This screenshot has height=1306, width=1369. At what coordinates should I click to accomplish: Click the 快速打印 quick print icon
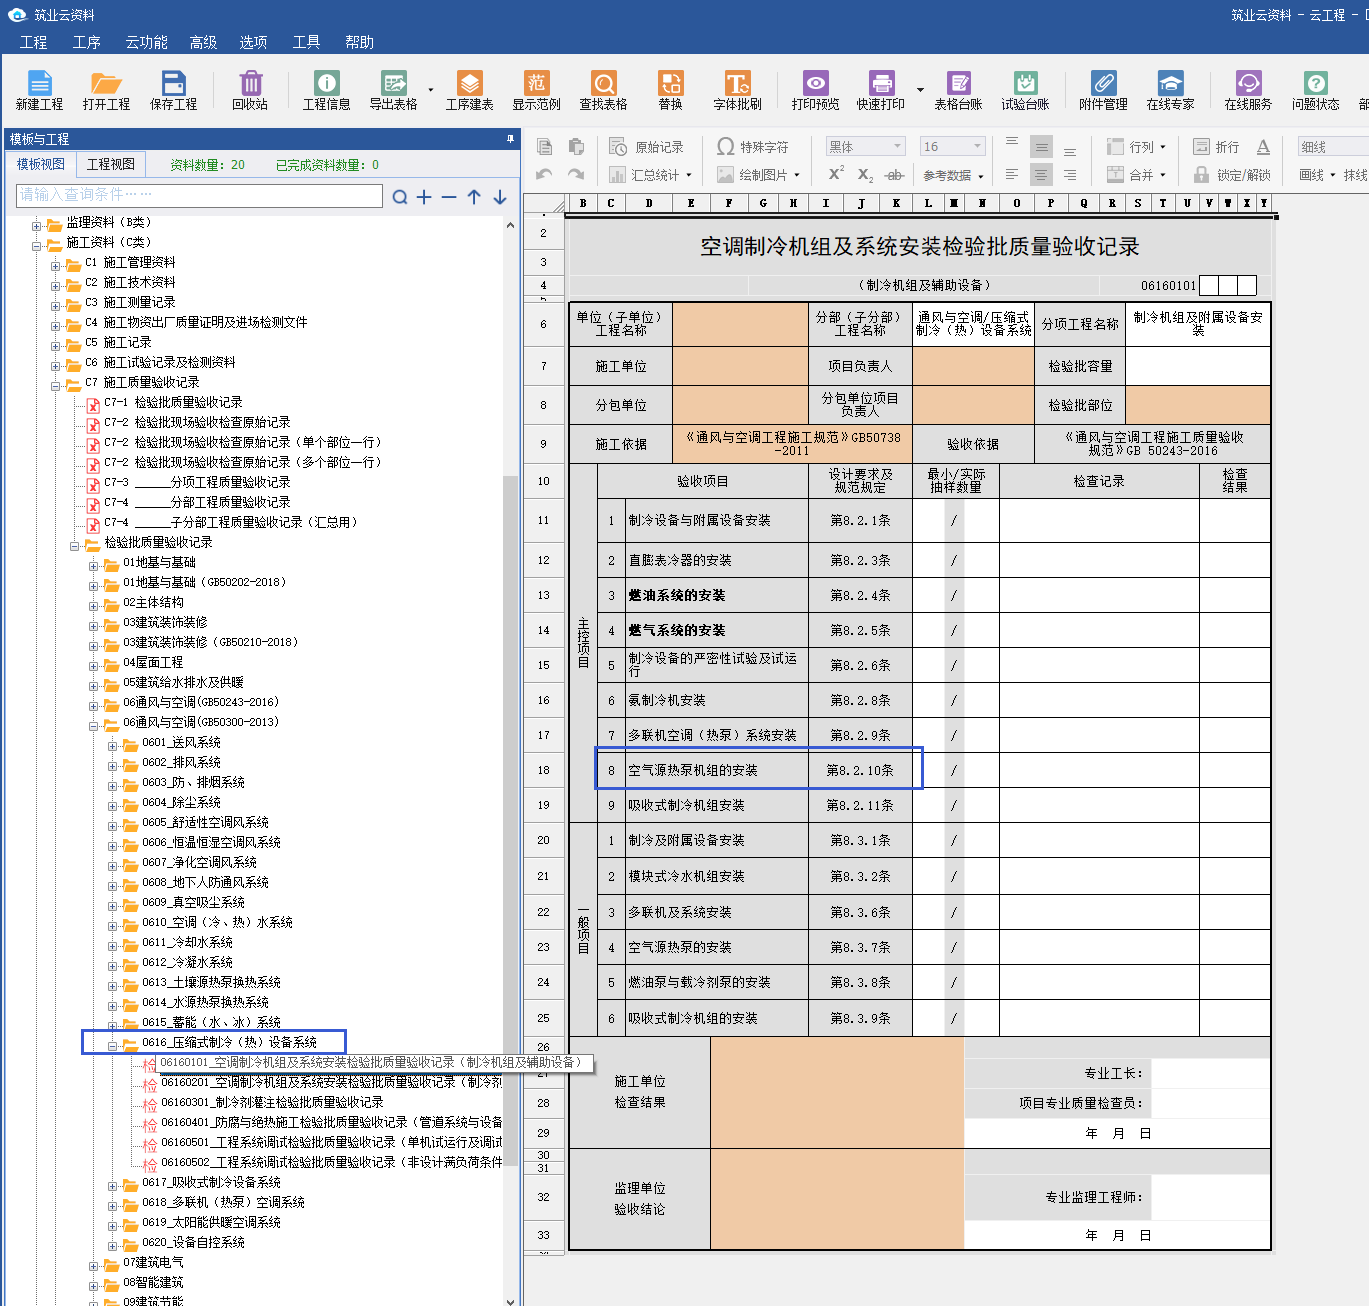click(x=881, y=90)
